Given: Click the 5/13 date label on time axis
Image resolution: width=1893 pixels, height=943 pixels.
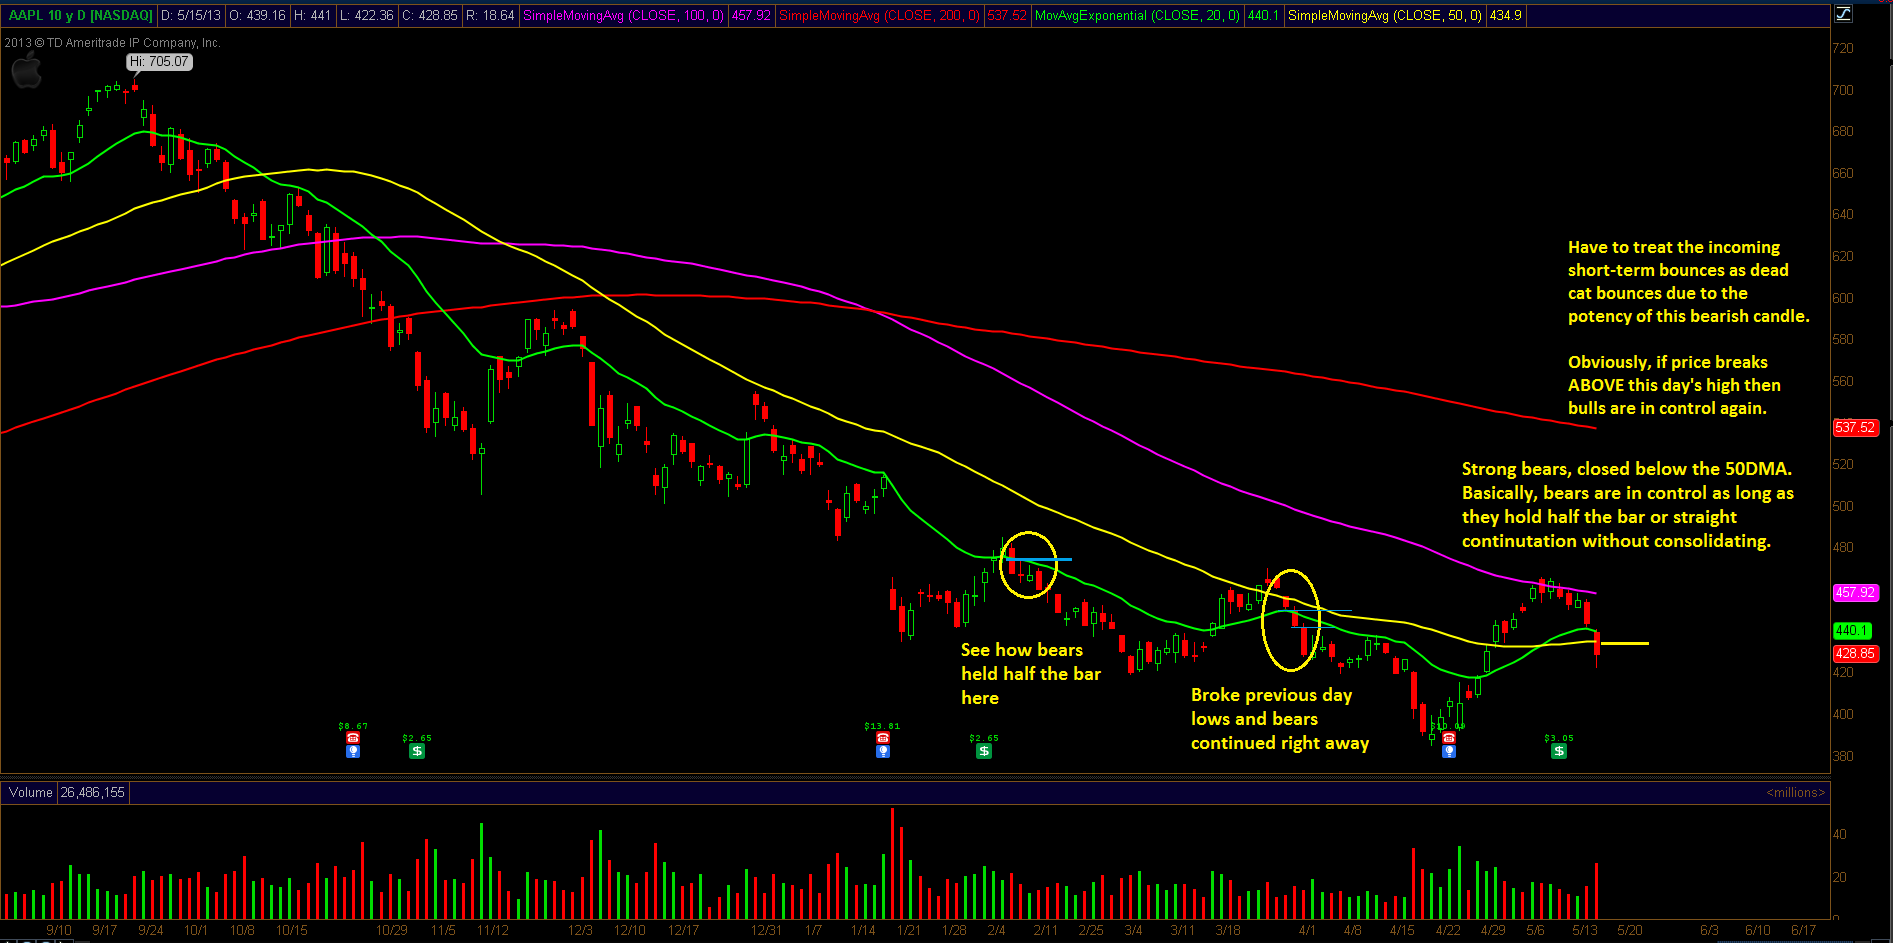Looking at the screenshot, I should pyautogui.click(x=1585, y=930).
